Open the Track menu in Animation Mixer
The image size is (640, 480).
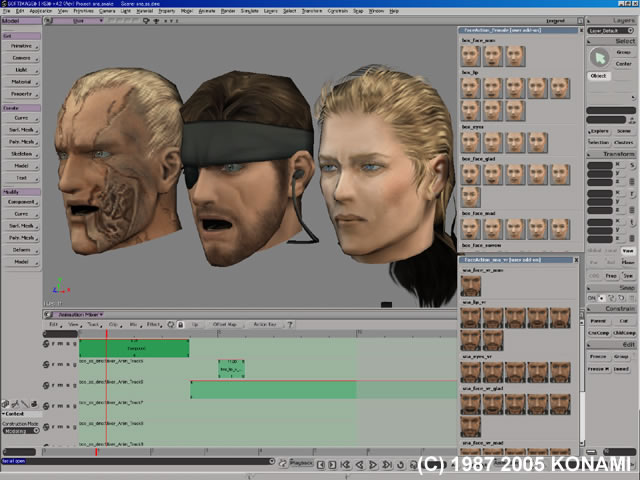pos(93,324)
